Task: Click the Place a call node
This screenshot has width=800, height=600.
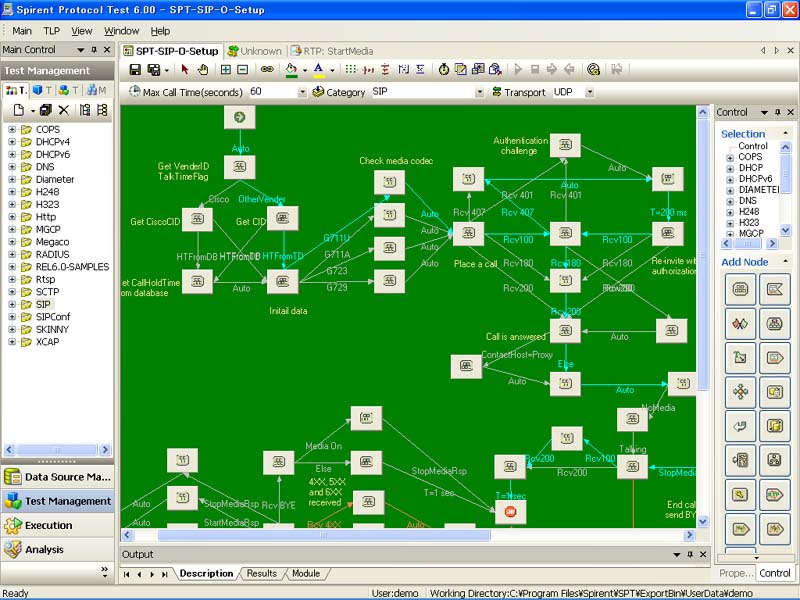Action: 468,234
